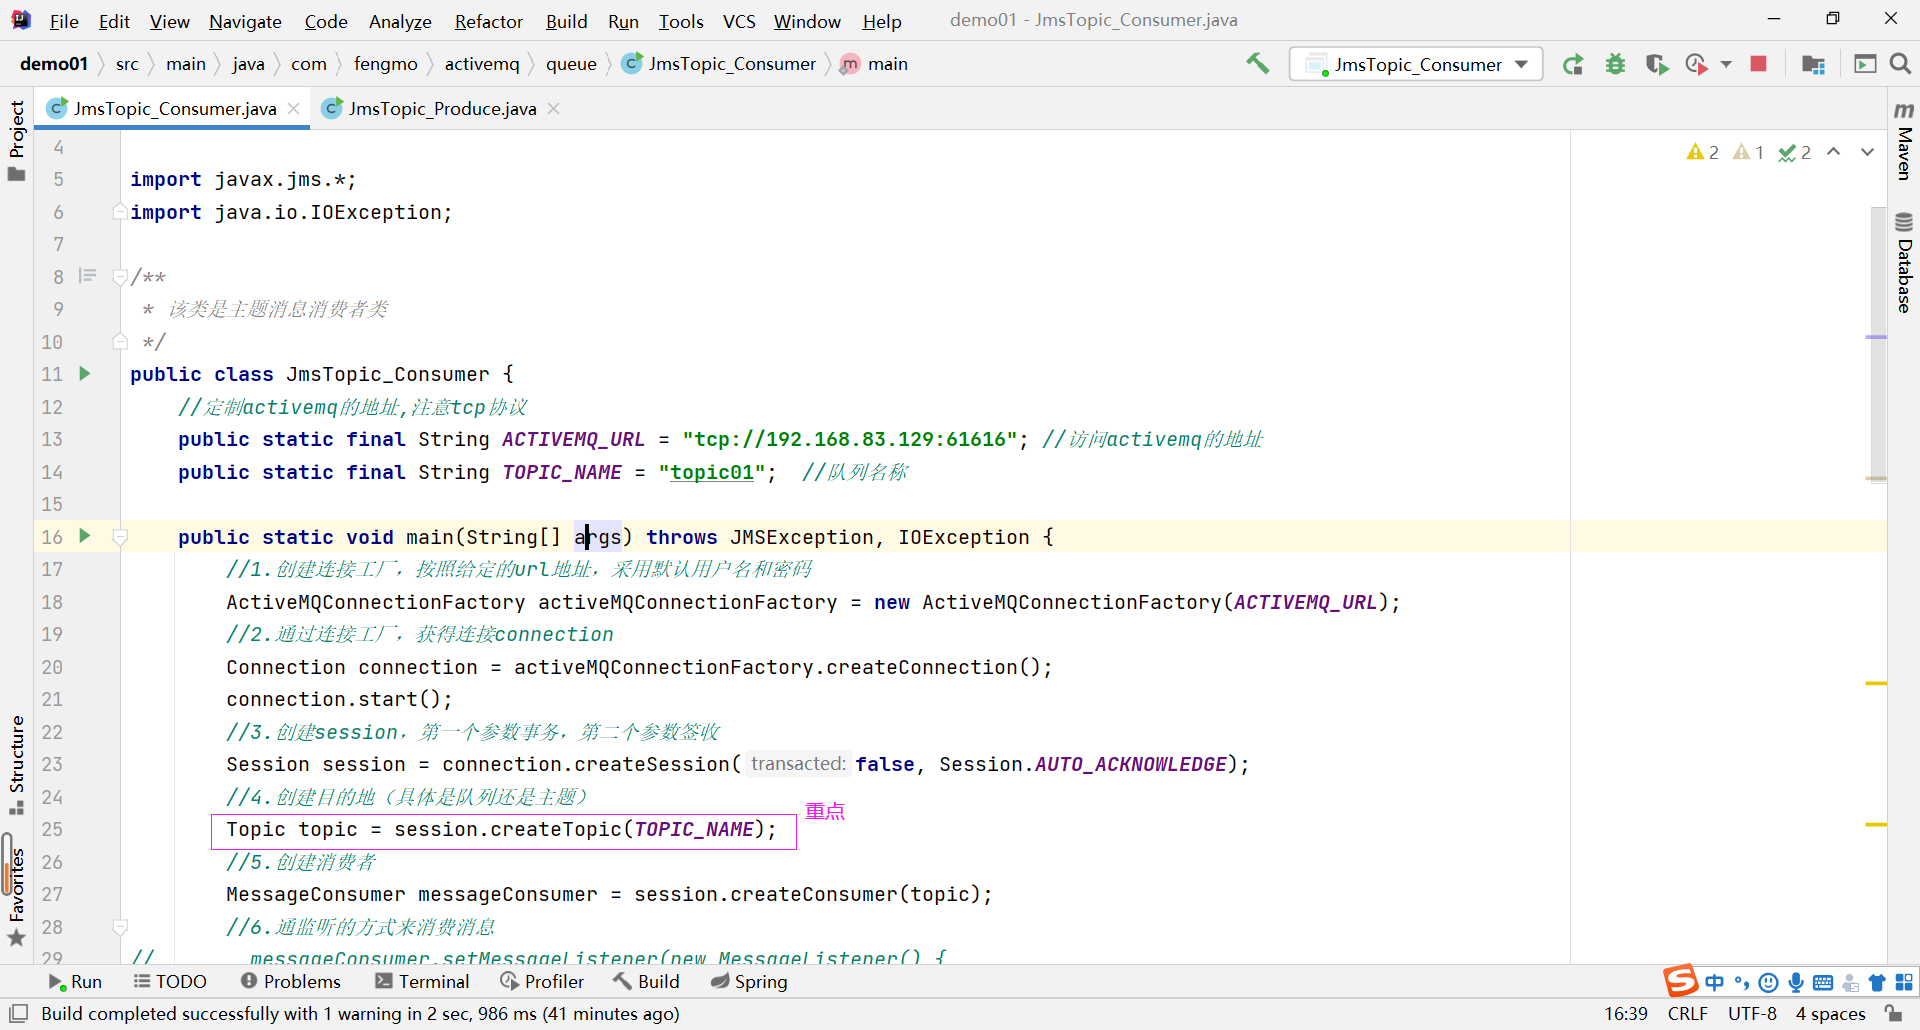Start debugging with the bug icon
Screen dimensions: 1920x1030
point(1615,64)
